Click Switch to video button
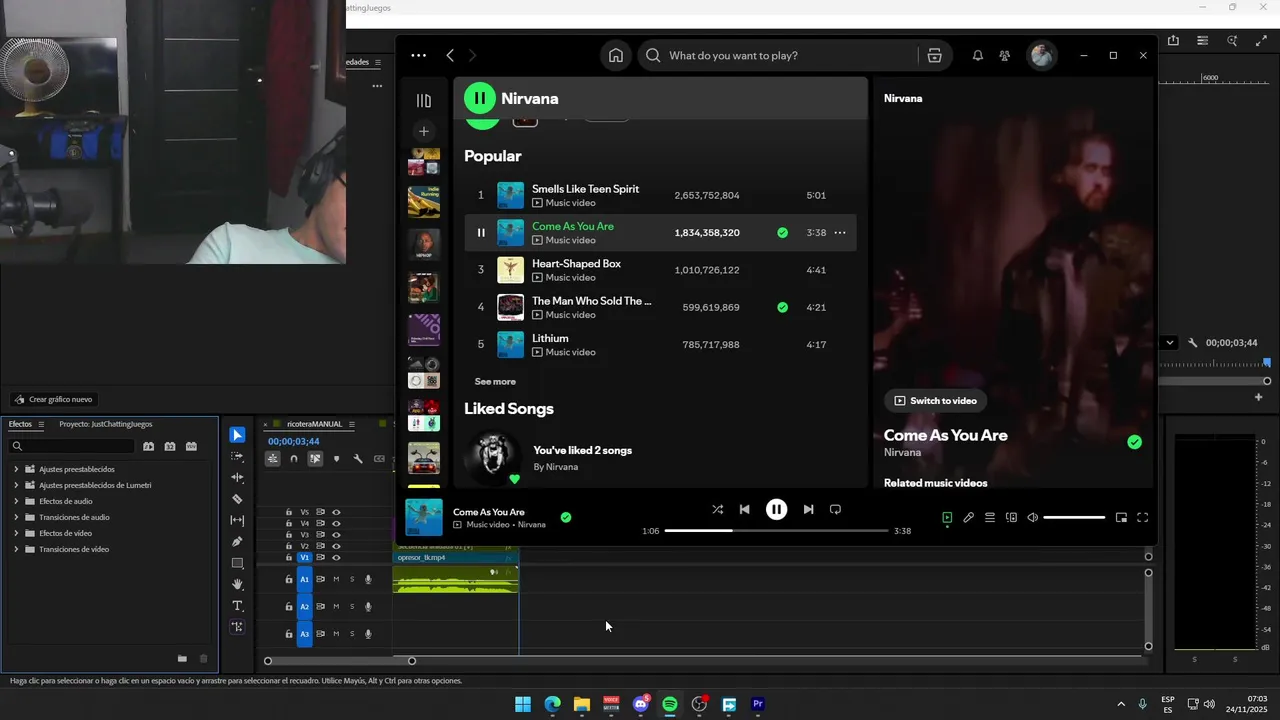1280x720 pixels. pos(935,401)
